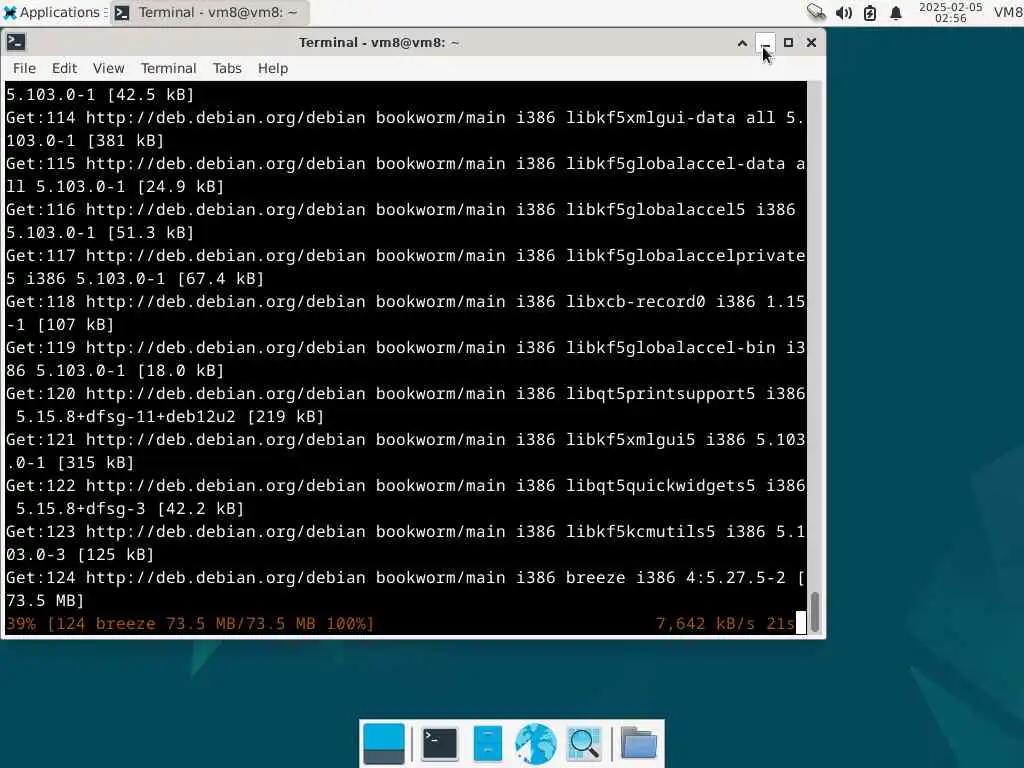Maximize the Terminal window
The width and height of the screenshot is (1024, 768).
tap(788, 43)
